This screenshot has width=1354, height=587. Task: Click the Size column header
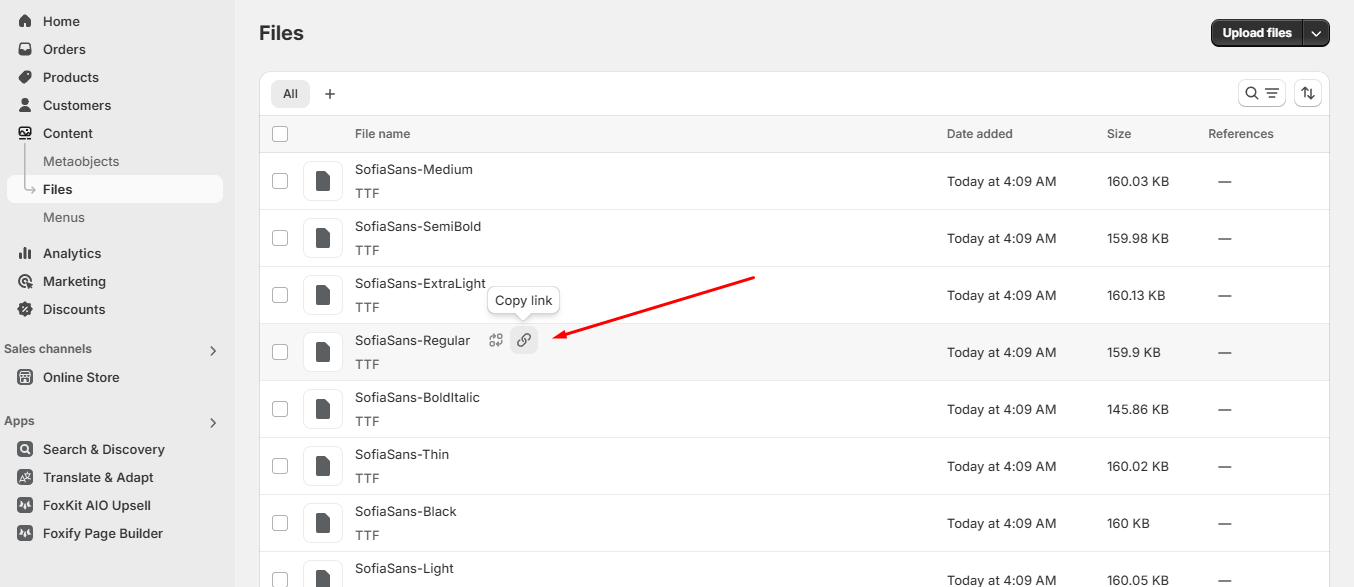click(x=1119, y=134)
